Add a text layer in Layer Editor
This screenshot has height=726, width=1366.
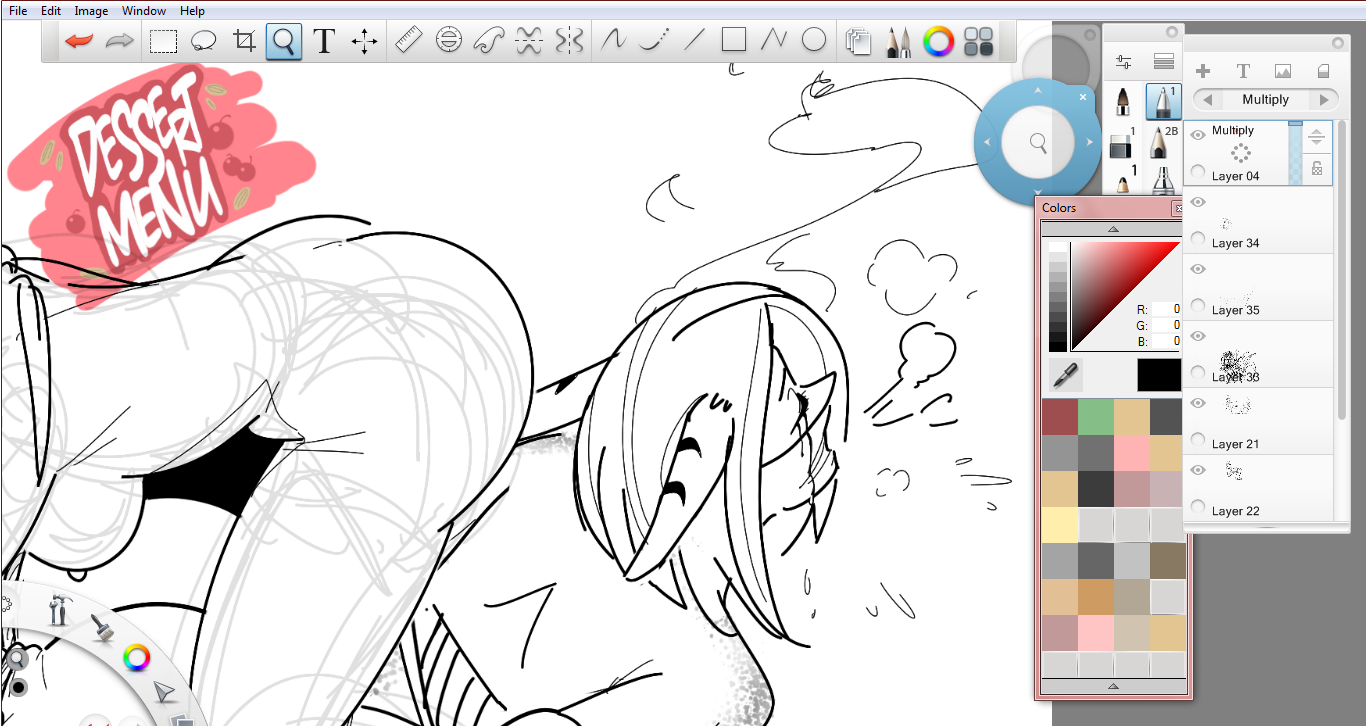coord(1243,71)
